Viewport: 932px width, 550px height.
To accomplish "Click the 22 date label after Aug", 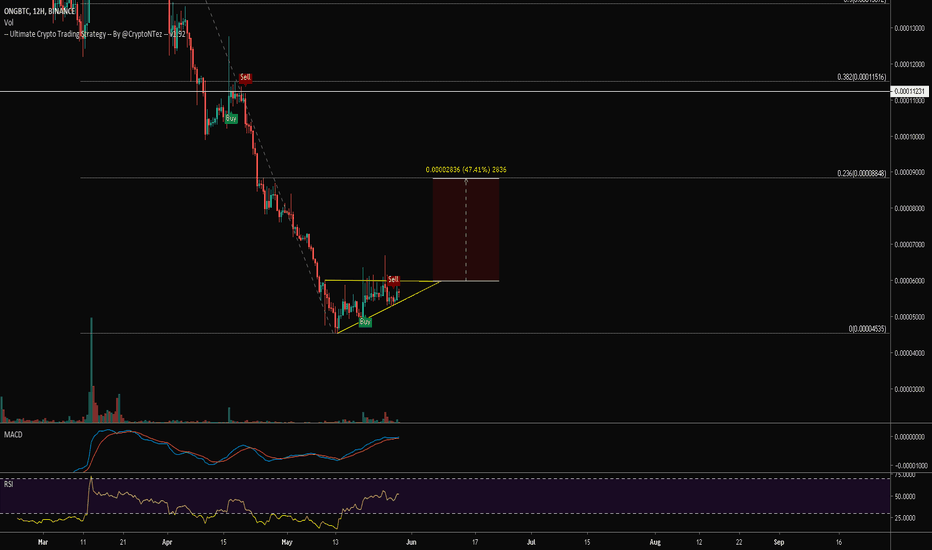I will [739, 542].
